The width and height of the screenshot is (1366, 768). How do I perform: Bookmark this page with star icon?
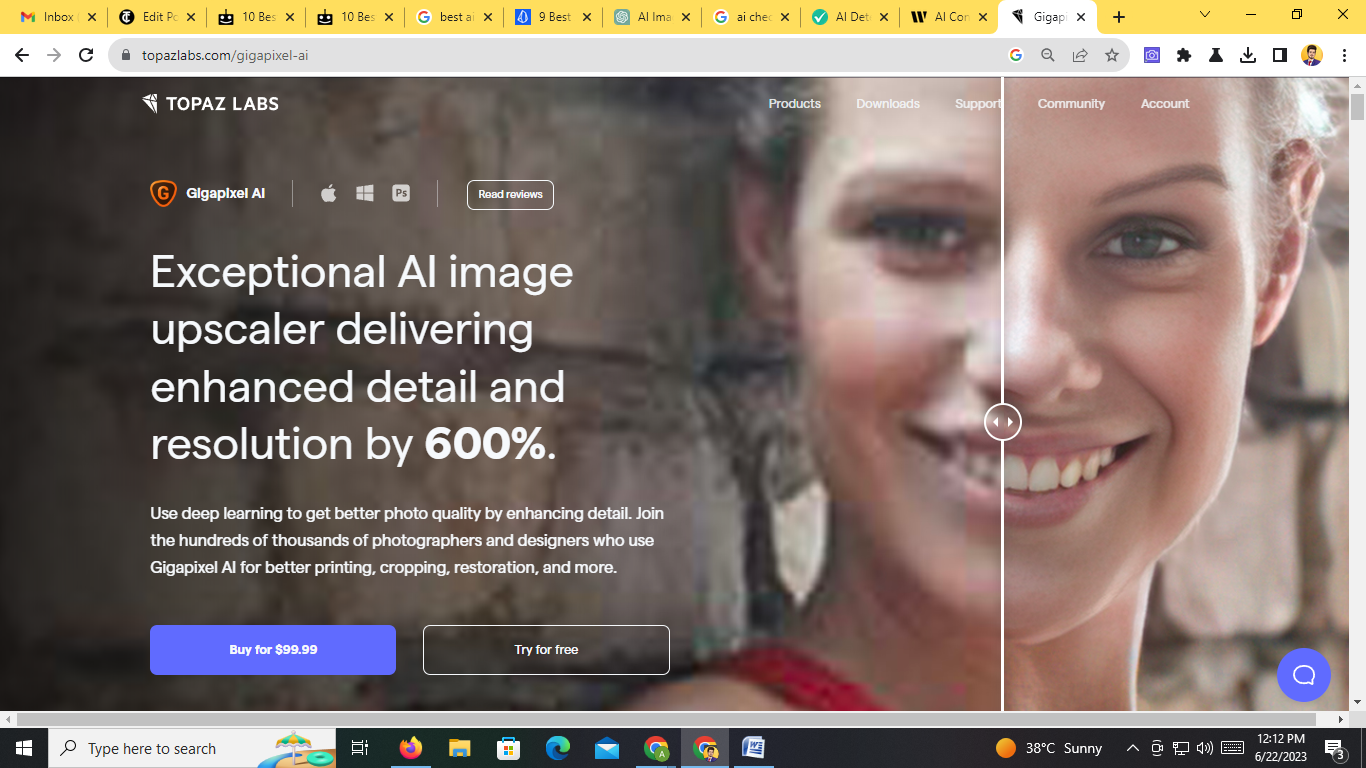[1112, 56]
